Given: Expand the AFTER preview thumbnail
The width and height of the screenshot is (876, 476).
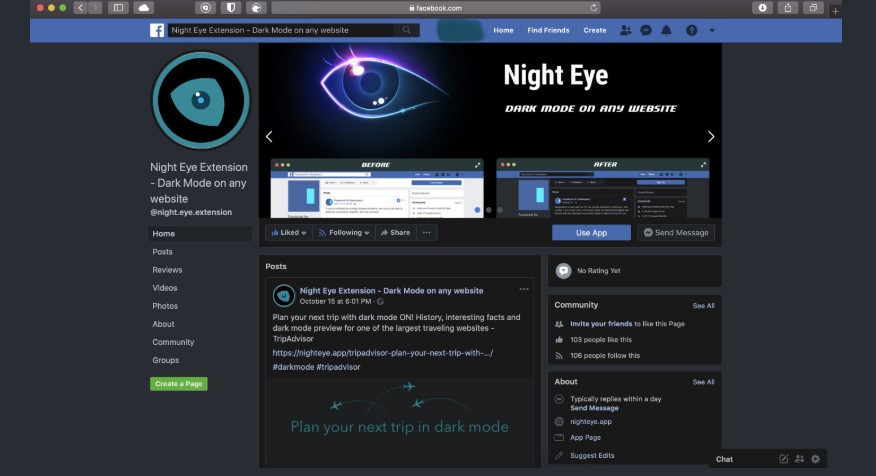Looking at the screenshot, I should pyautogui.click(x=703, y=164).
